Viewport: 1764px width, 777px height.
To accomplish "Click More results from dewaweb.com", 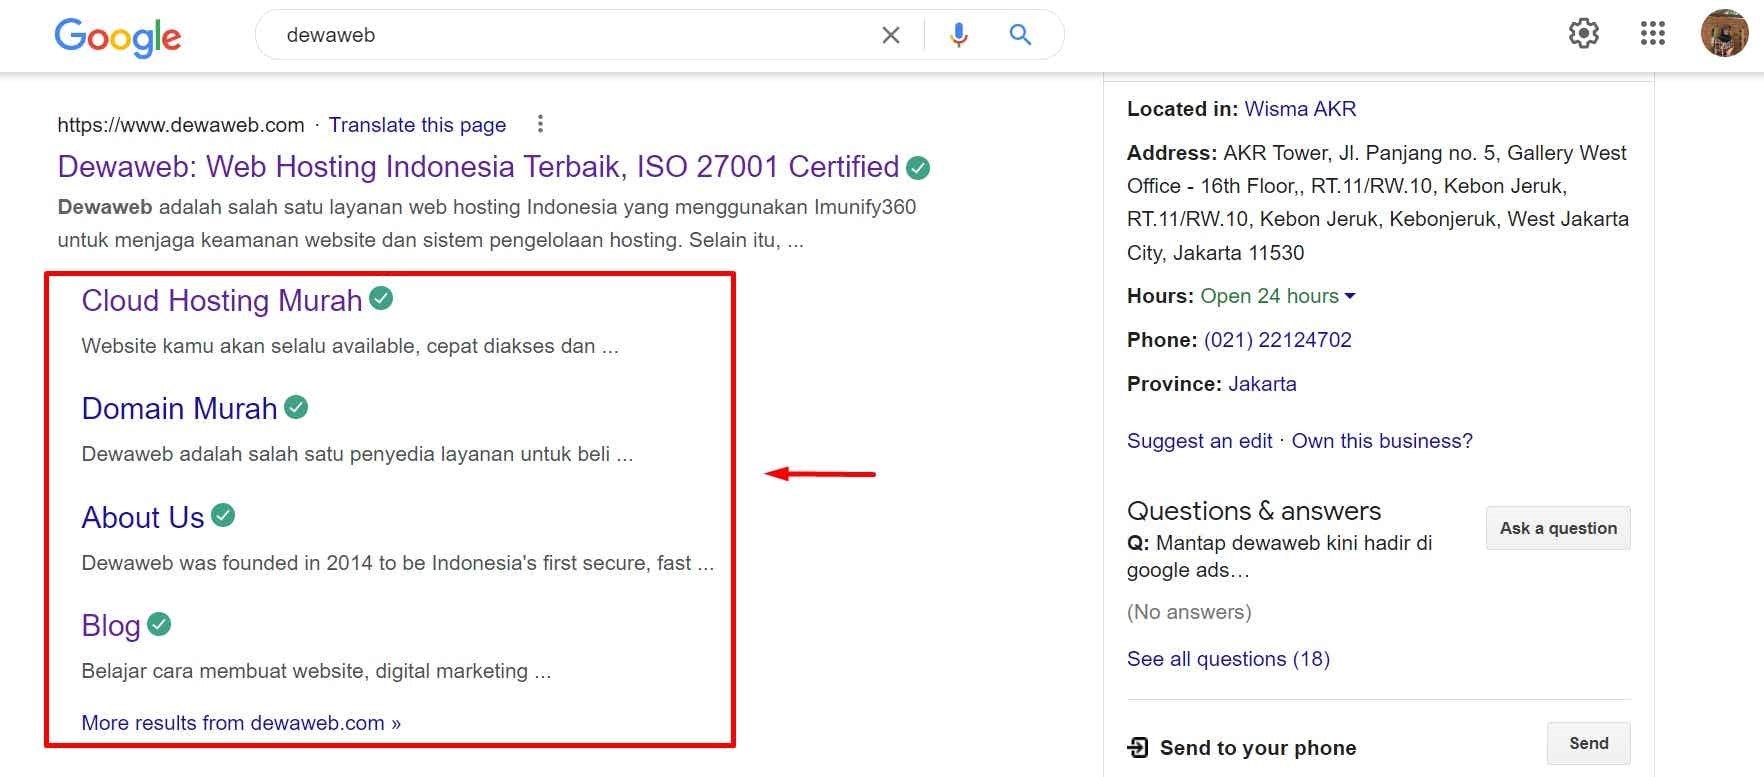I will [241, 723].
